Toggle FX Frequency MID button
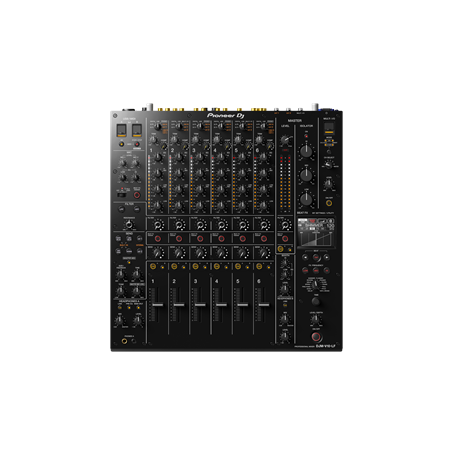The image size is (455, 455). pos(316,270)
